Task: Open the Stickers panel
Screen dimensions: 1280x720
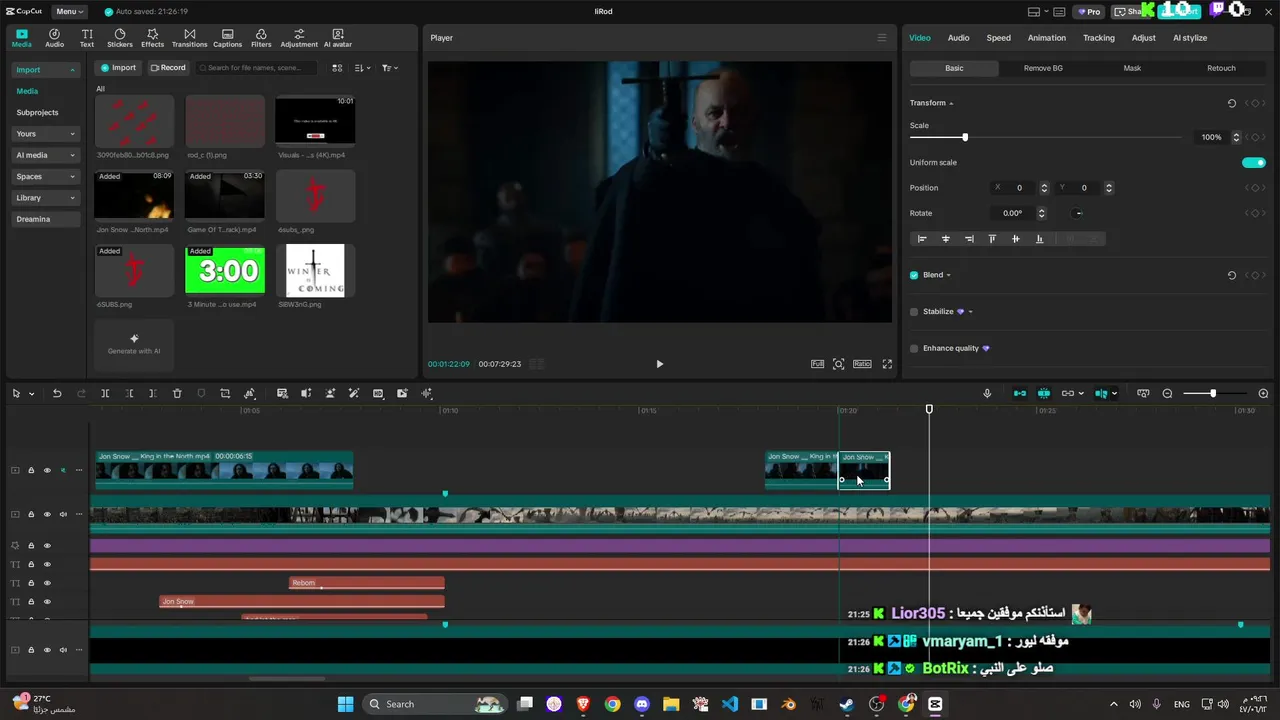Action: pos(120,38)
